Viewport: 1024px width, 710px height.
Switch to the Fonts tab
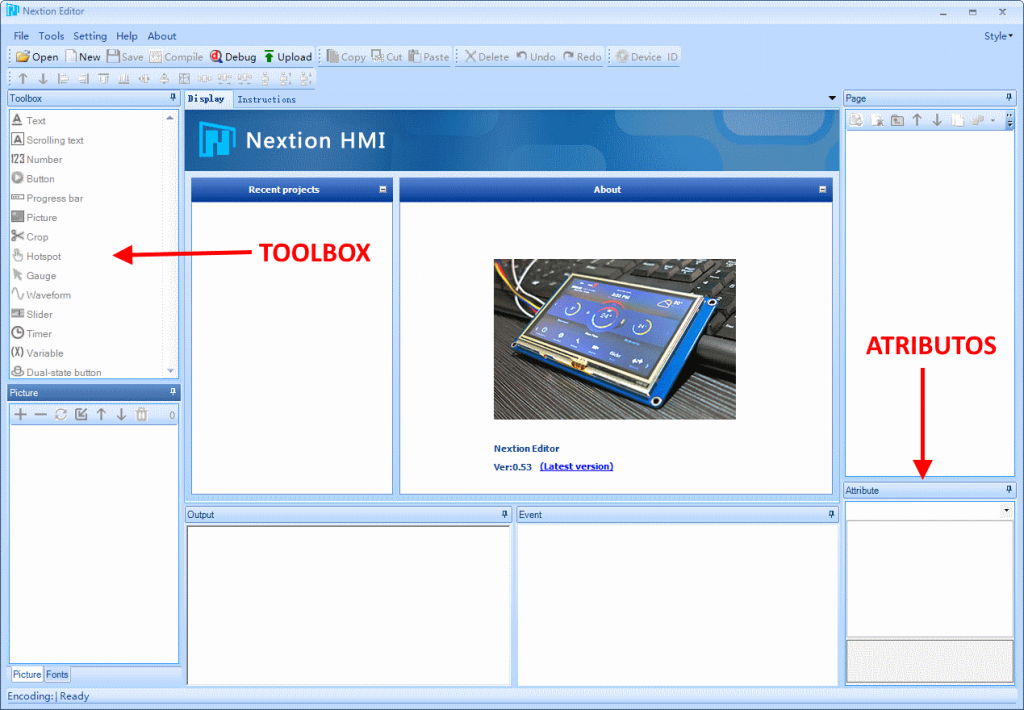point(57,674)
